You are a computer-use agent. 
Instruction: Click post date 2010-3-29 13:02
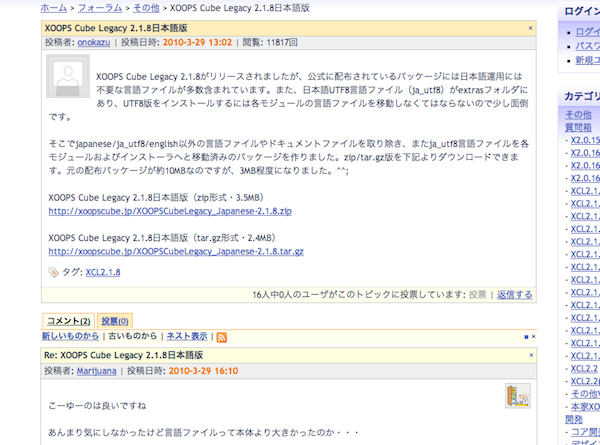click(197, 42)
